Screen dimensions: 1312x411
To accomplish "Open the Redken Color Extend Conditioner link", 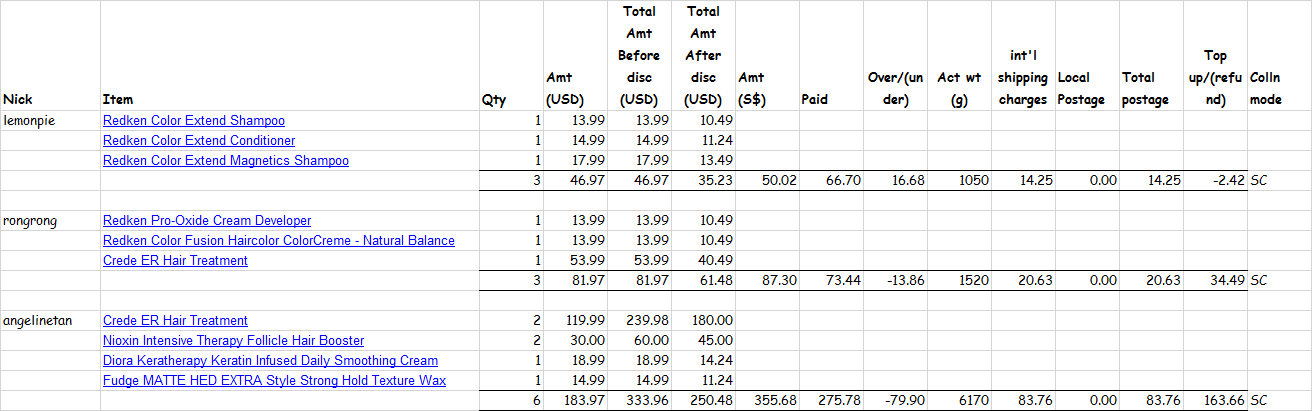I will tap(199, 140).
